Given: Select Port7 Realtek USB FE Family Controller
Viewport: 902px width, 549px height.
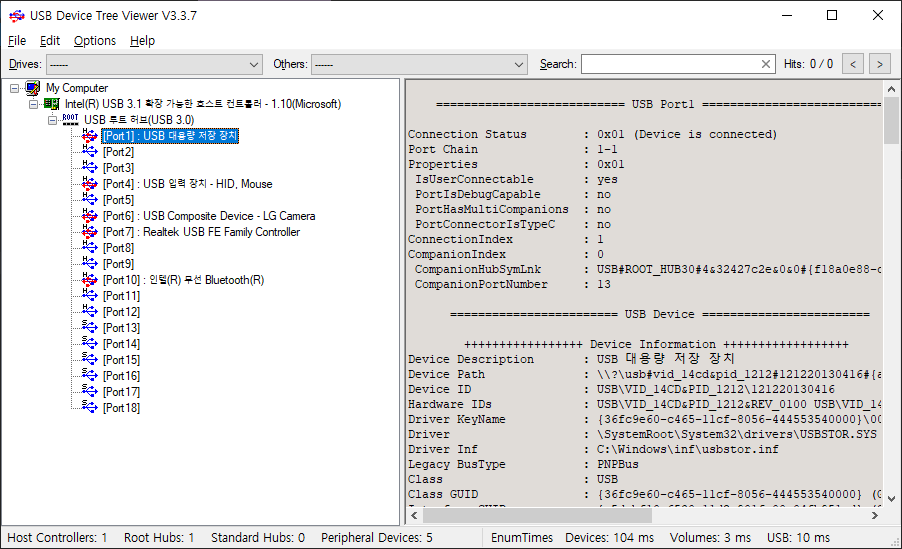Looking at the screenshot, I should pos(201,232).
